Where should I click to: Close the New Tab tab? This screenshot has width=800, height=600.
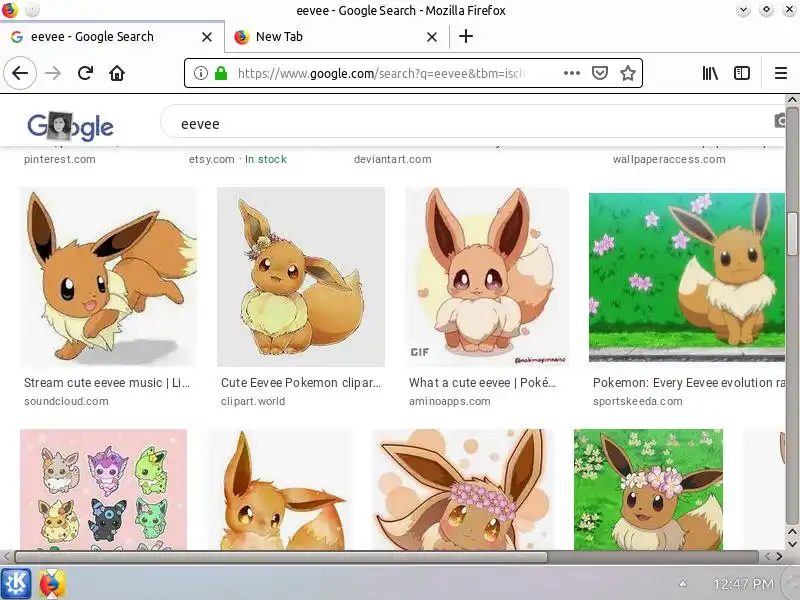[432, 37]
